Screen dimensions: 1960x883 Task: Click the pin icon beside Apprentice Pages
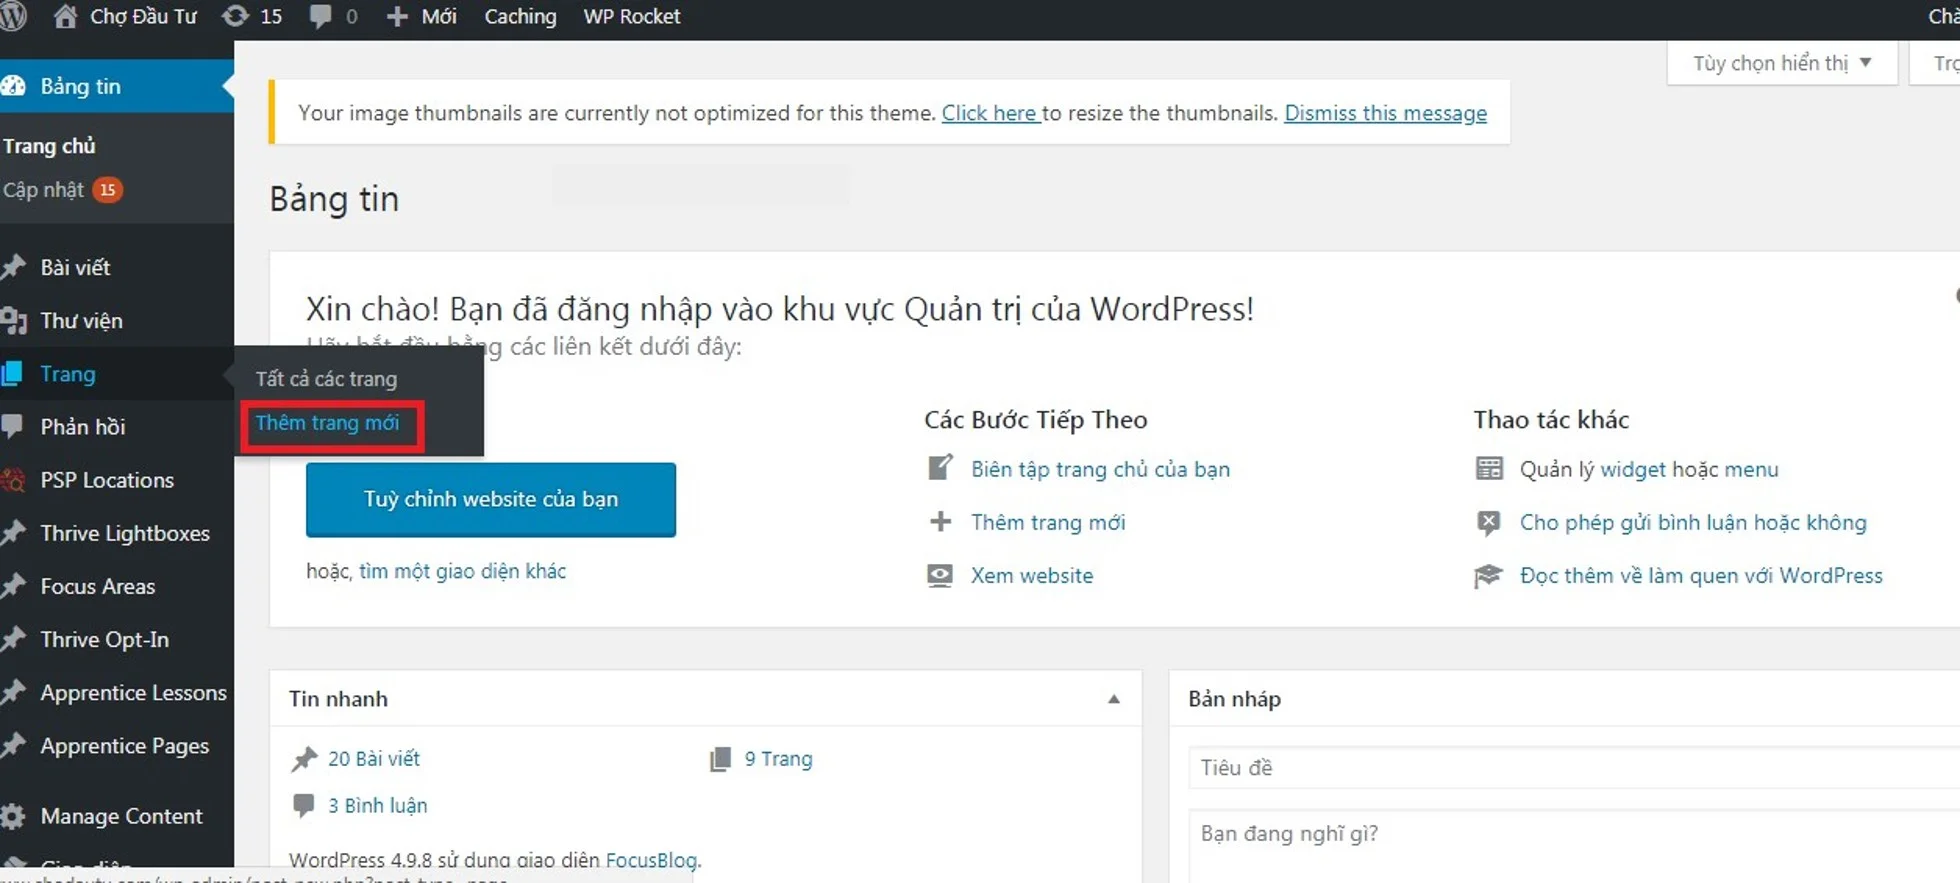(13, 745)
